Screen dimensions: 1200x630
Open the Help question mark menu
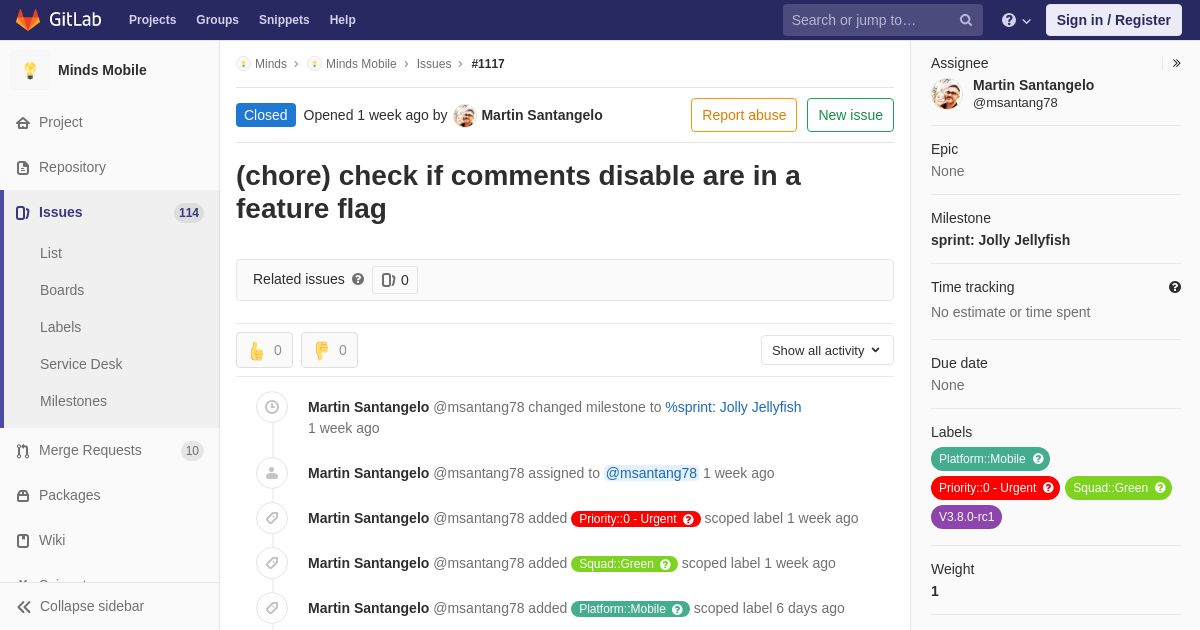[x=1016, y=20]
